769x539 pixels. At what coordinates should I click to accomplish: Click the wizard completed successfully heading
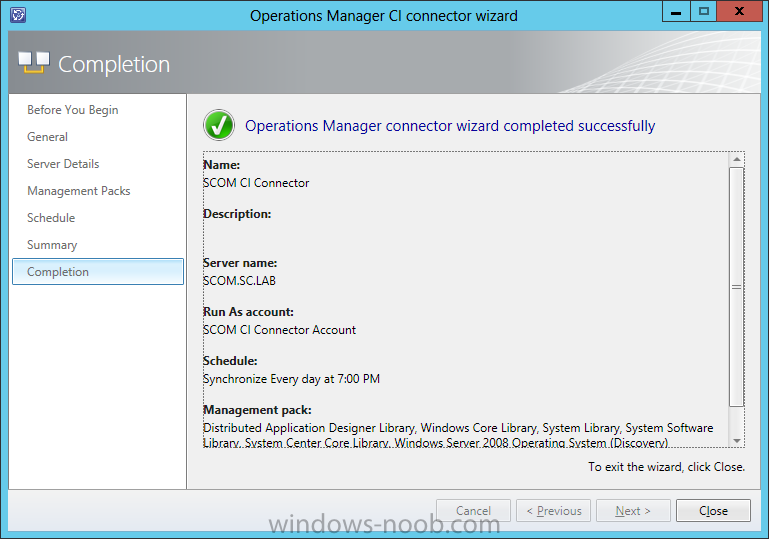[x=450, y=126]
